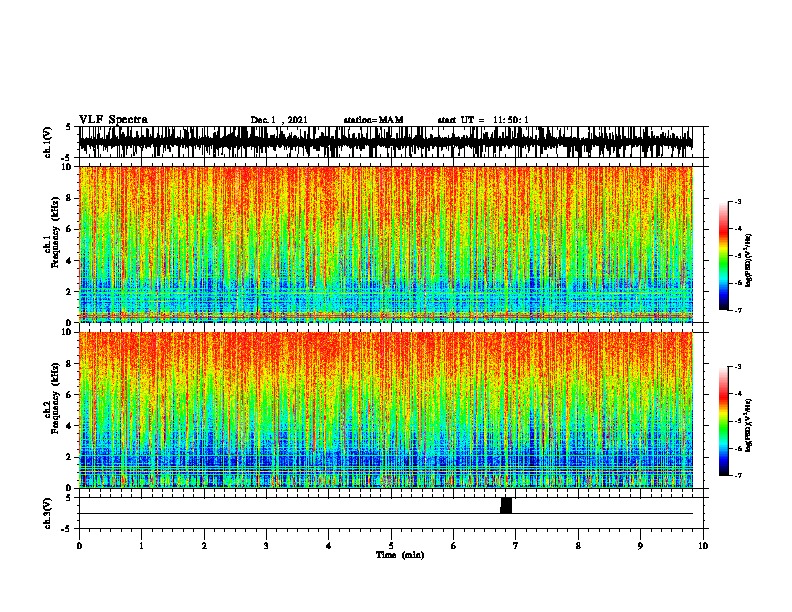Click the 'Time (min)' axis label
792x612 pixels.
[x=400, y=555]
